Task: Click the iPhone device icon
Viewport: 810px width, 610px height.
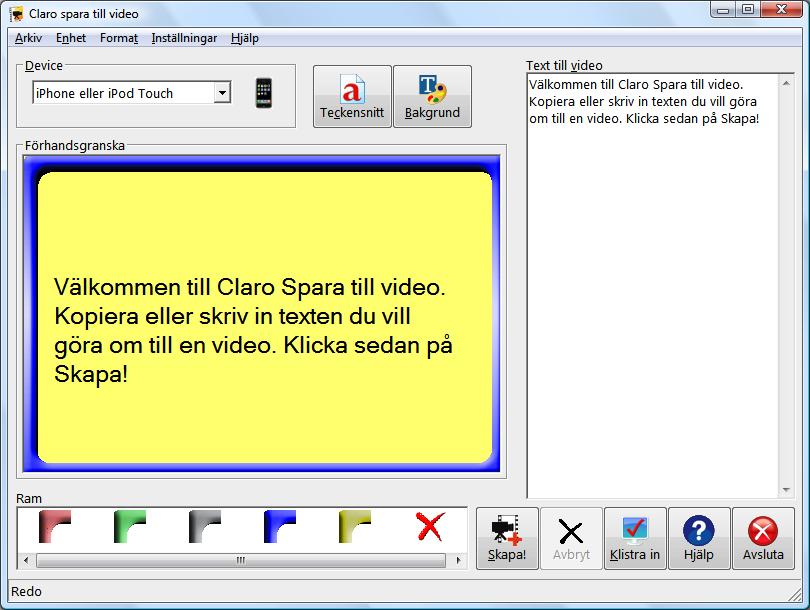Action: [263, 93]
